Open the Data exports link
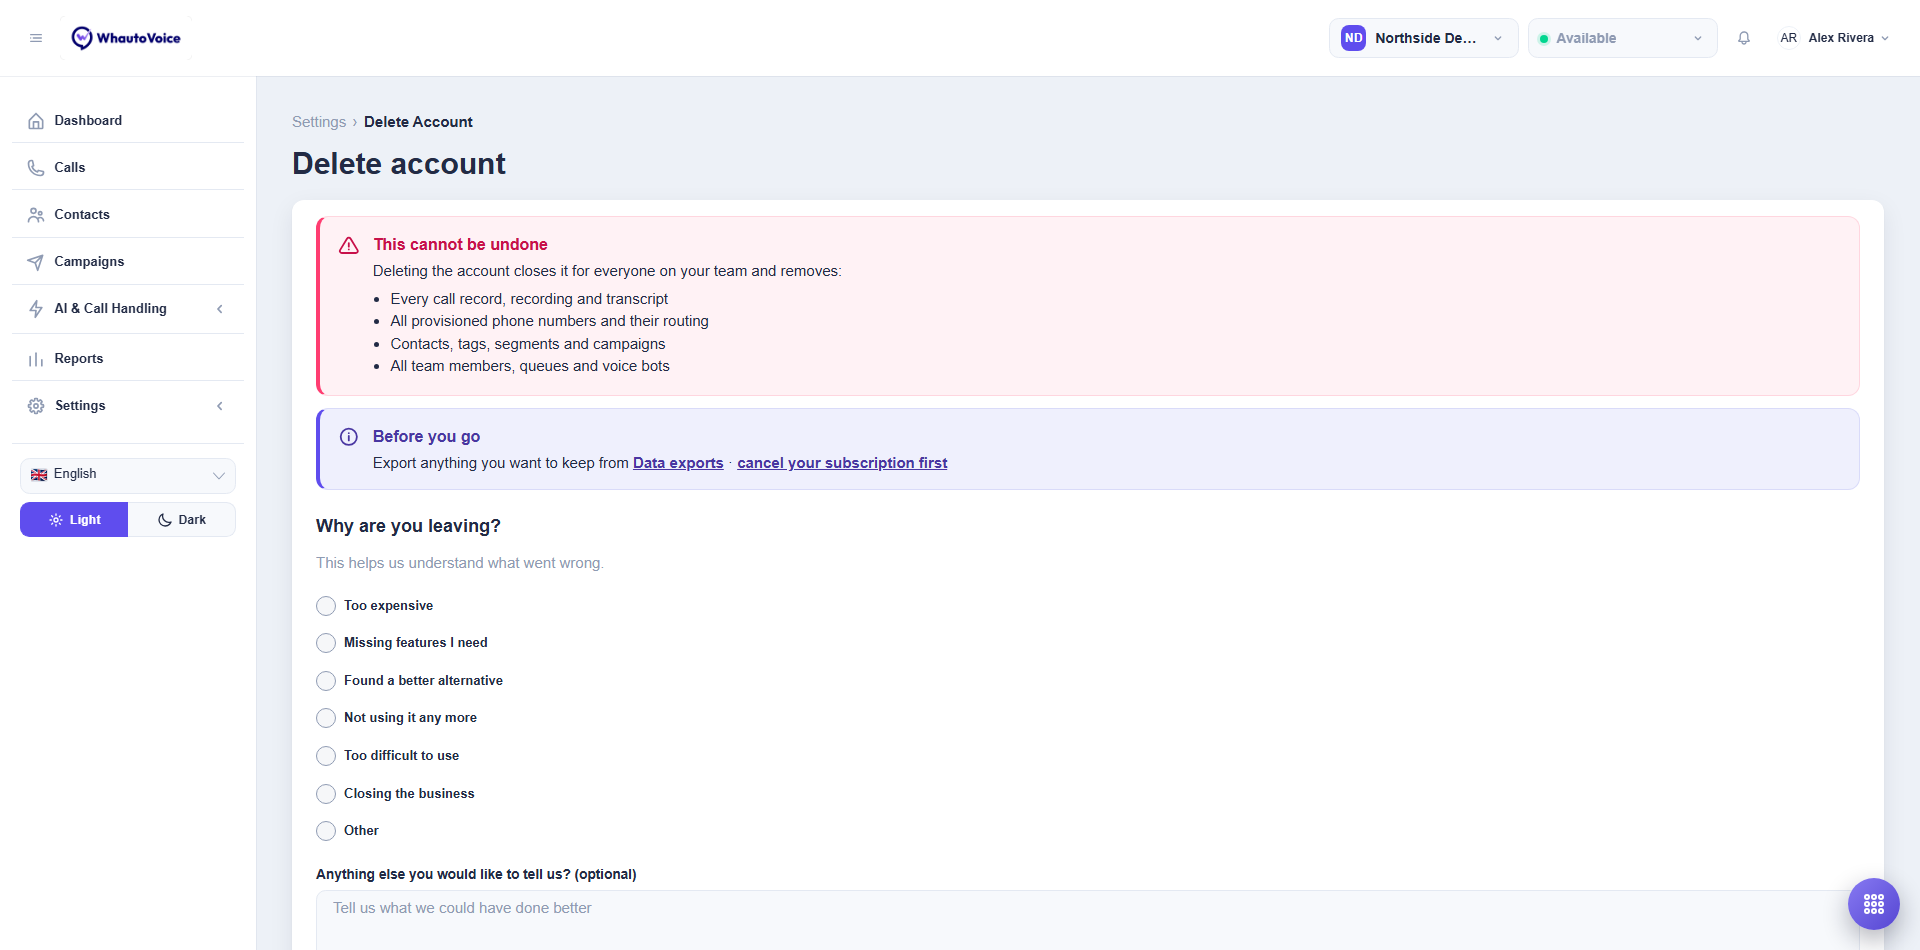Image resolution: width=1920 pixels, height=950 pixels. 678,463
